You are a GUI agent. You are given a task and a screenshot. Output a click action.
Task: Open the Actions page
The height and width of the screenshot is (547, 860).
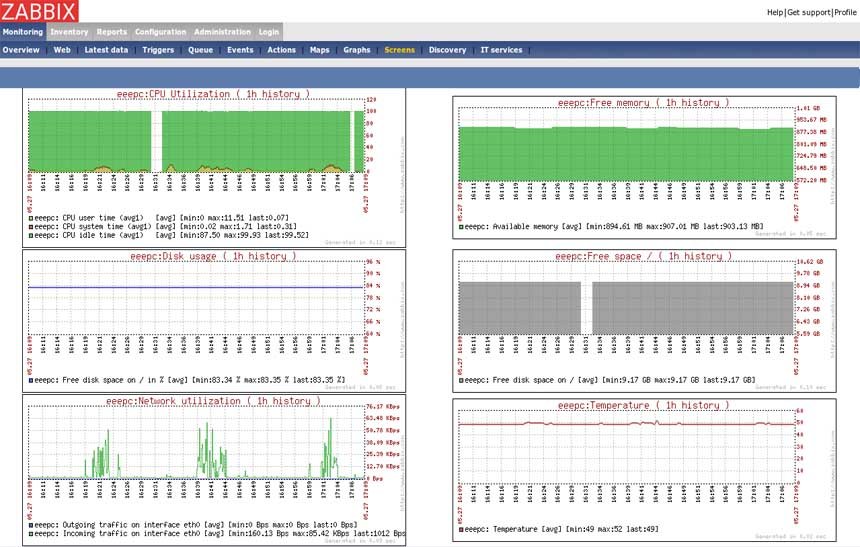281,50
